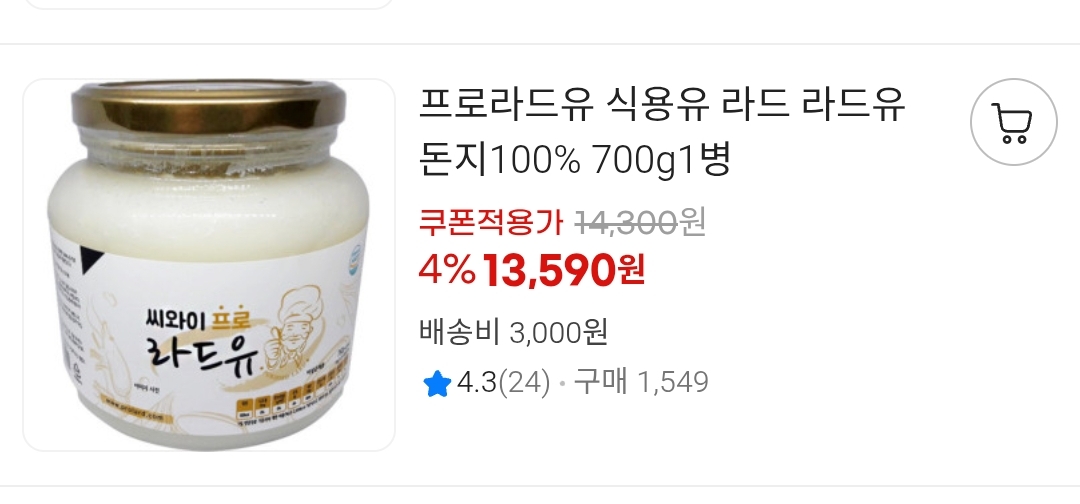Add the lard oil to the shopping cart

[x=1013, y=123]
